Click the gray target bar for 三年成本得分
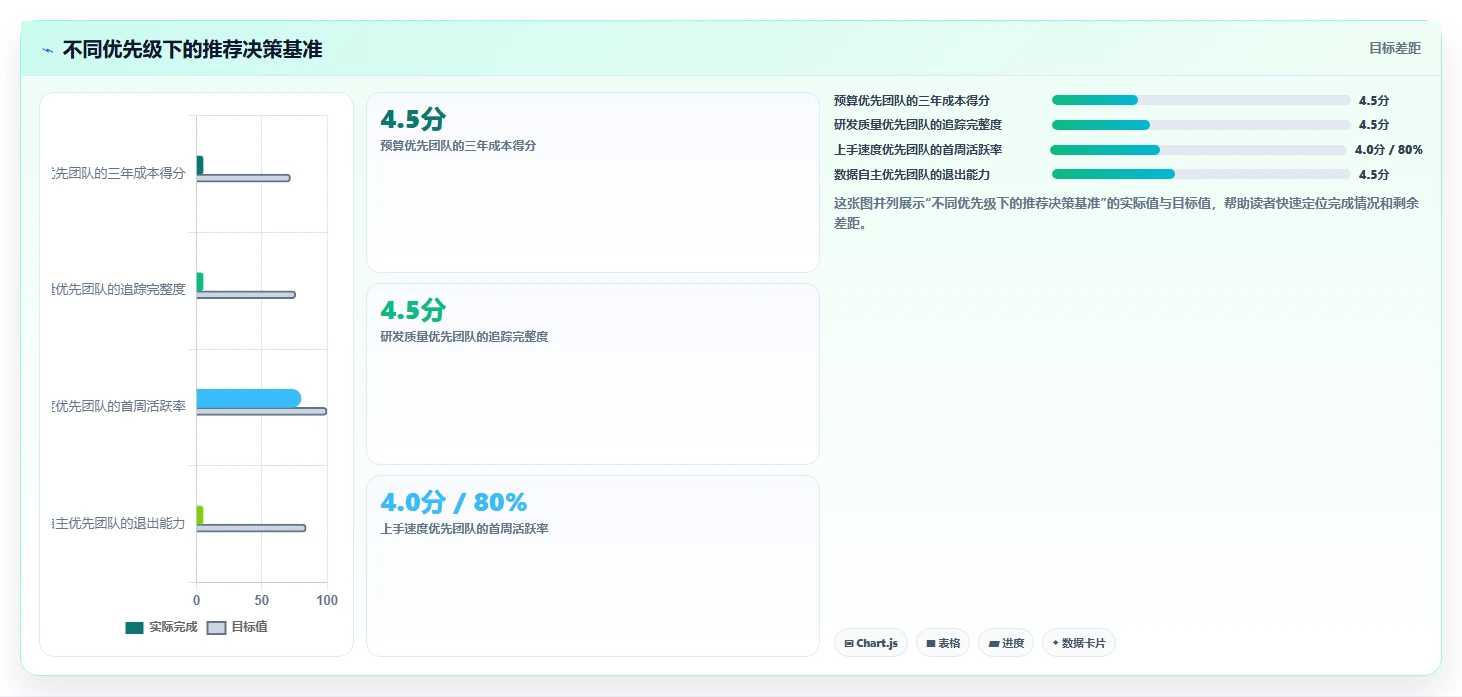 pos(243,178)
